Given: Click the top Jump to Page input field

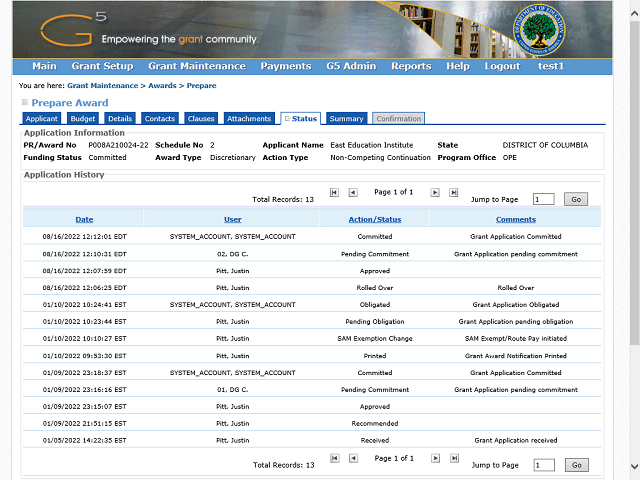Looking at the screenshot, I should [x=543, y=199].
